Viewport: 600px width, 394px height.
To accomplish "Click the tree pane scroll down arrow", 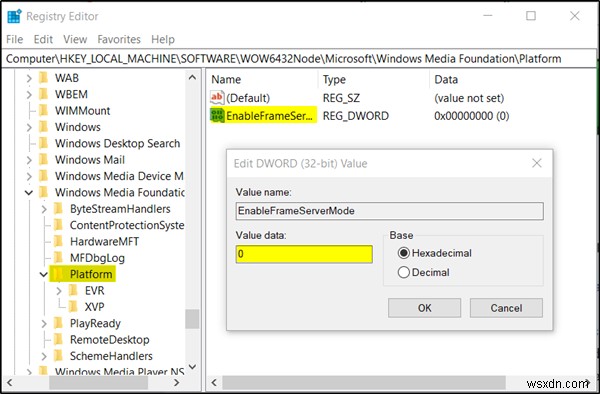I will [192, 367].
